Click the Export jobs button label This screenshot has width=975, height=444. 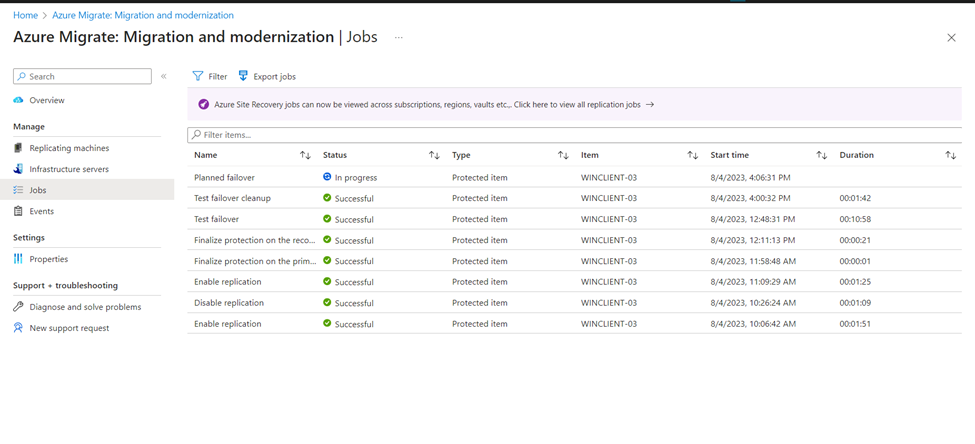tap(274, 76)
